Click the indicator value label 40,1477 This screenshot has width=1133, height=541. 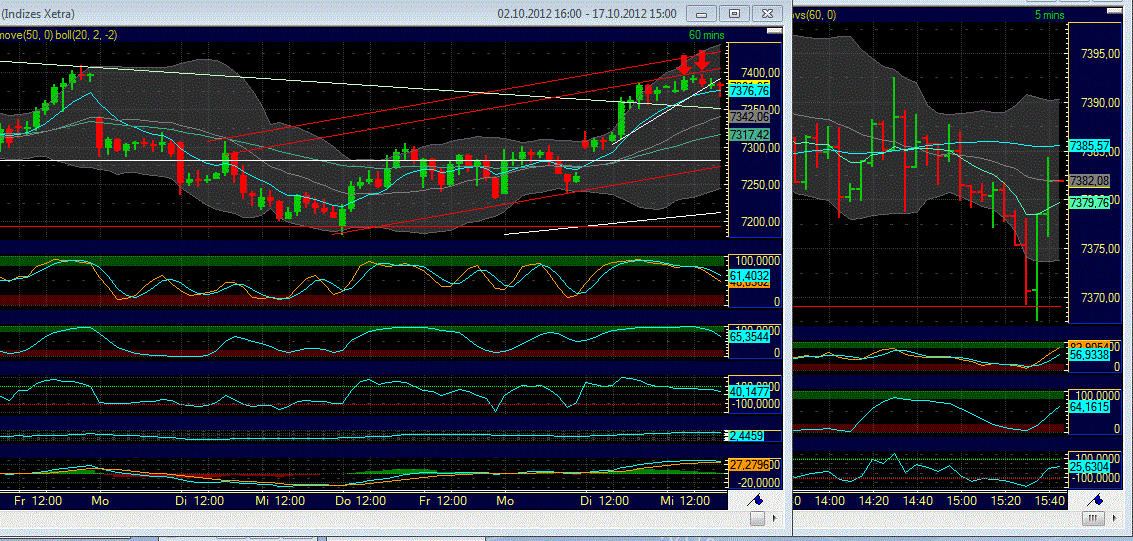click(749, 391)
